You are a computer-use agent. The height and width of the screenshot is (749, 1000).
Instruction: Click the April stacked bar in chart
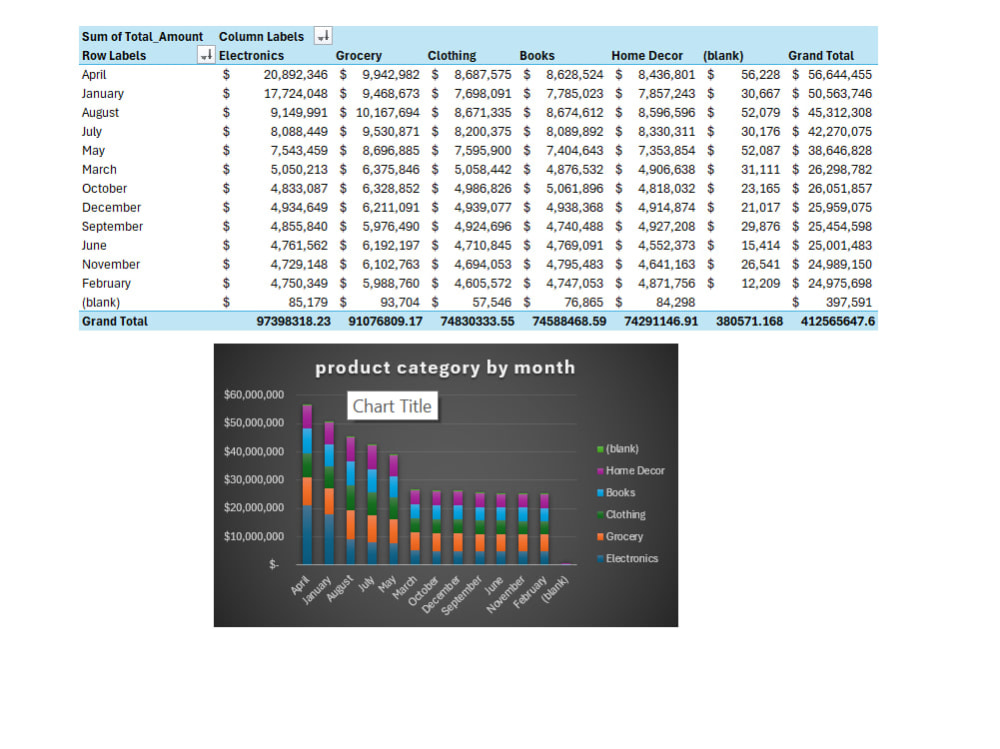point(307,484)
